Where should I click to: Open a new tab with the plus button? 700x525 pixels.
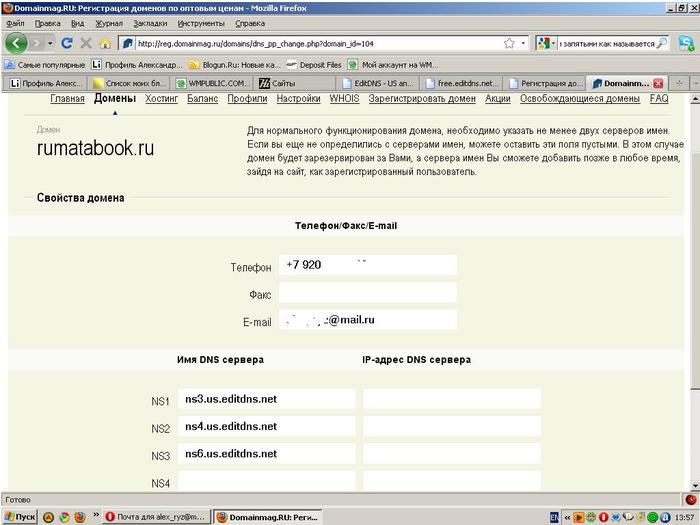point(679,83)
